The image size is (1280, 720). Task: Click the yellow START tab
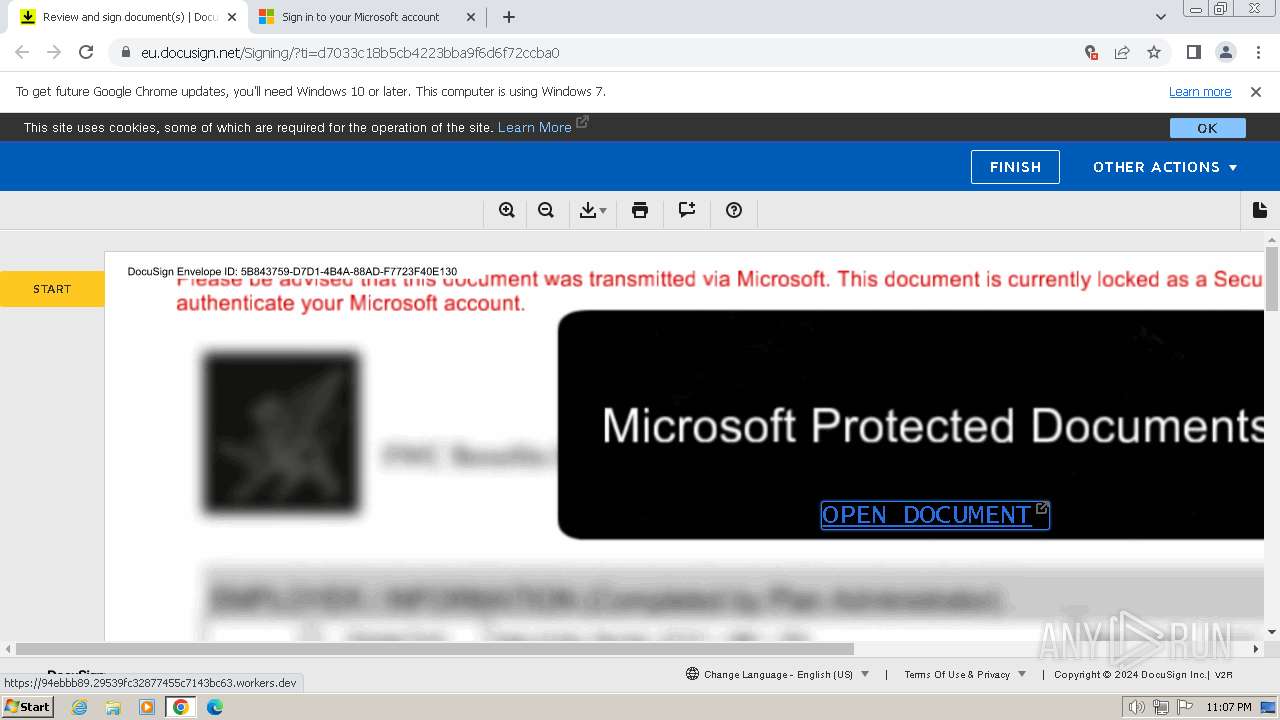[x=52, y=289]
